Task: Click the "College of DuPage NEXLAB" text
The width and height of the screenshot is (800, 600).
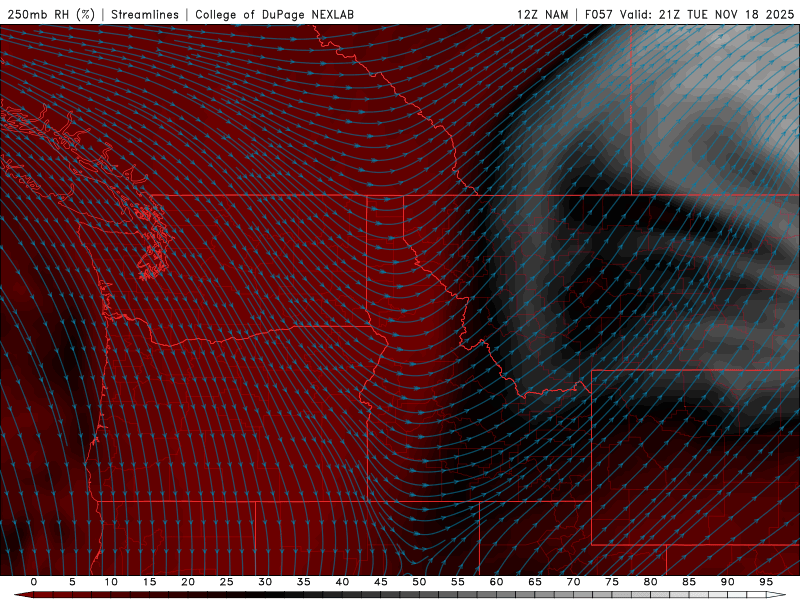Action: coord(274,14)
